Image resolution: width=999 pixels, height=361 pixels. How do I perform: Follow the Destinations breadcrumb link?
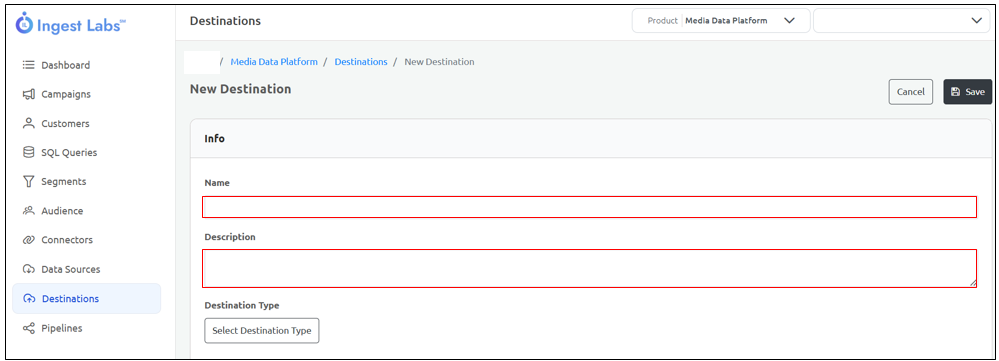coord(361,62)
